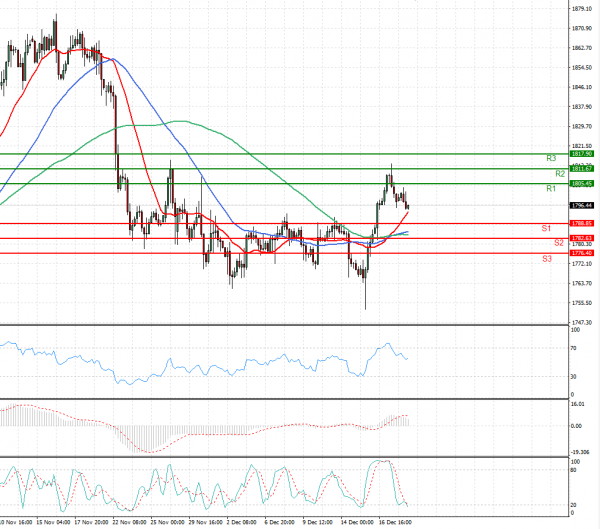Image resolution: width=600 pixels, height=529 pixels.
Task: Click the 25 Nov 00:00 time label
Action: point(168,522)
